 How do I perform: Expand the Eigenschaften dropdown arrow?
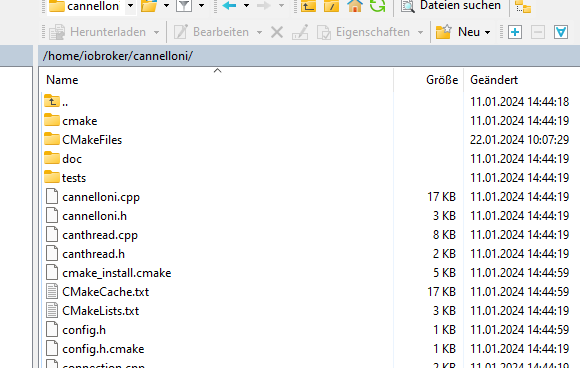[421, 33]
